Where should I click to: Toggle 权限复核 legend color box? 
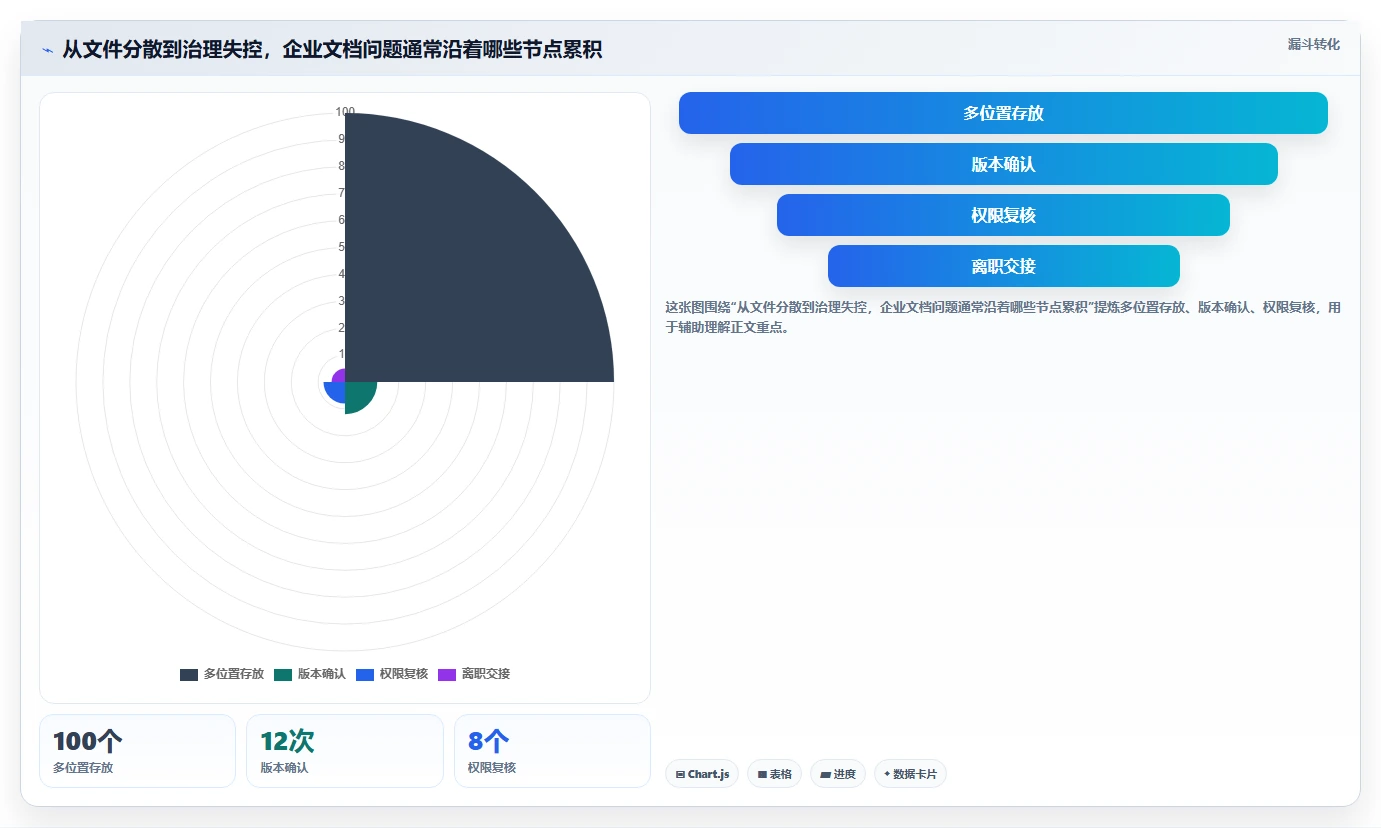[365, 674]
